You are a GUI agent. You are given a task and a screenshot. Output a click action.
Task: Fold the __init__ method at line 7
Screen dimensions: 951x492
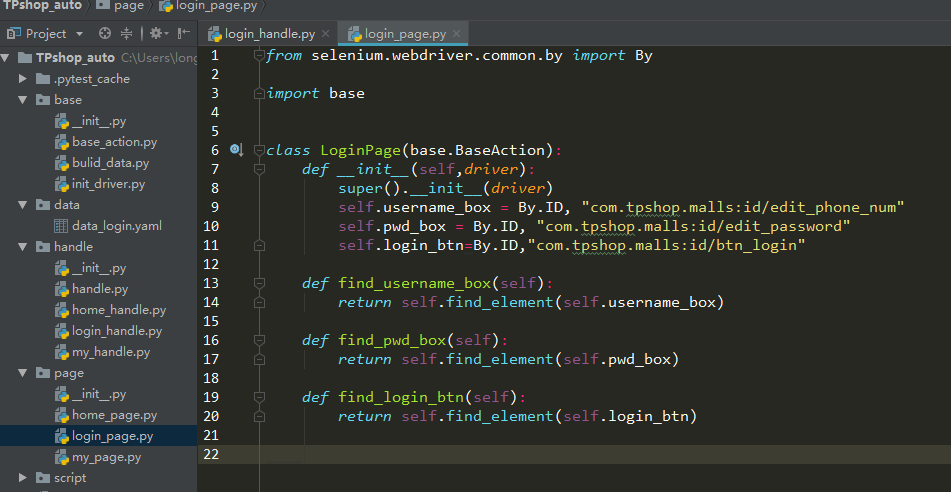[x=260, y=170]
